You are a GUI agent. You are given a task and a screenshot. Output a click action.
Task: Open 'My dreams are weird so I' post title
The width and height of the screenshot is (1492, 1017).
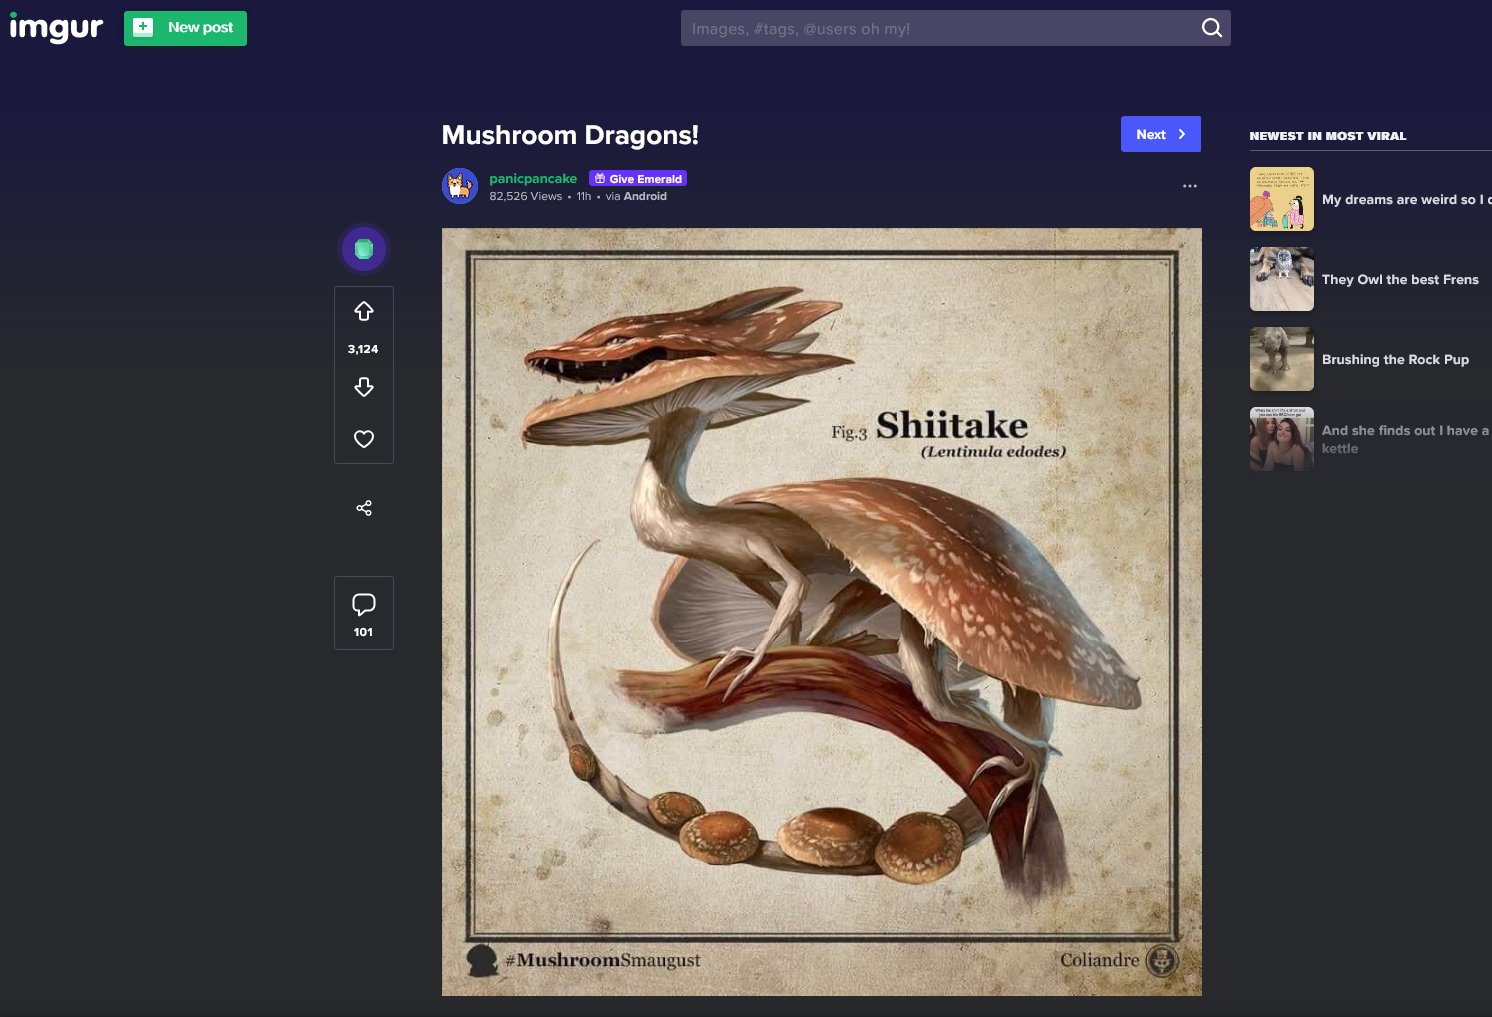[1406, 199]
